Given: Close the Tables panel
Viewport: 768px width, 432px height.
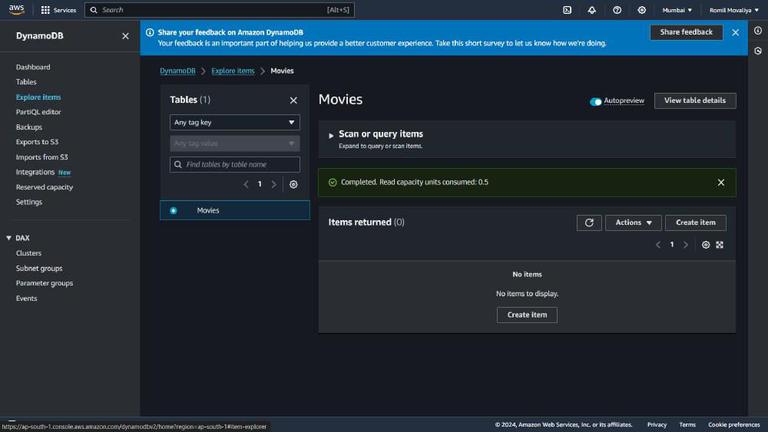Looking at the screenshot, I should click(293, 100).
